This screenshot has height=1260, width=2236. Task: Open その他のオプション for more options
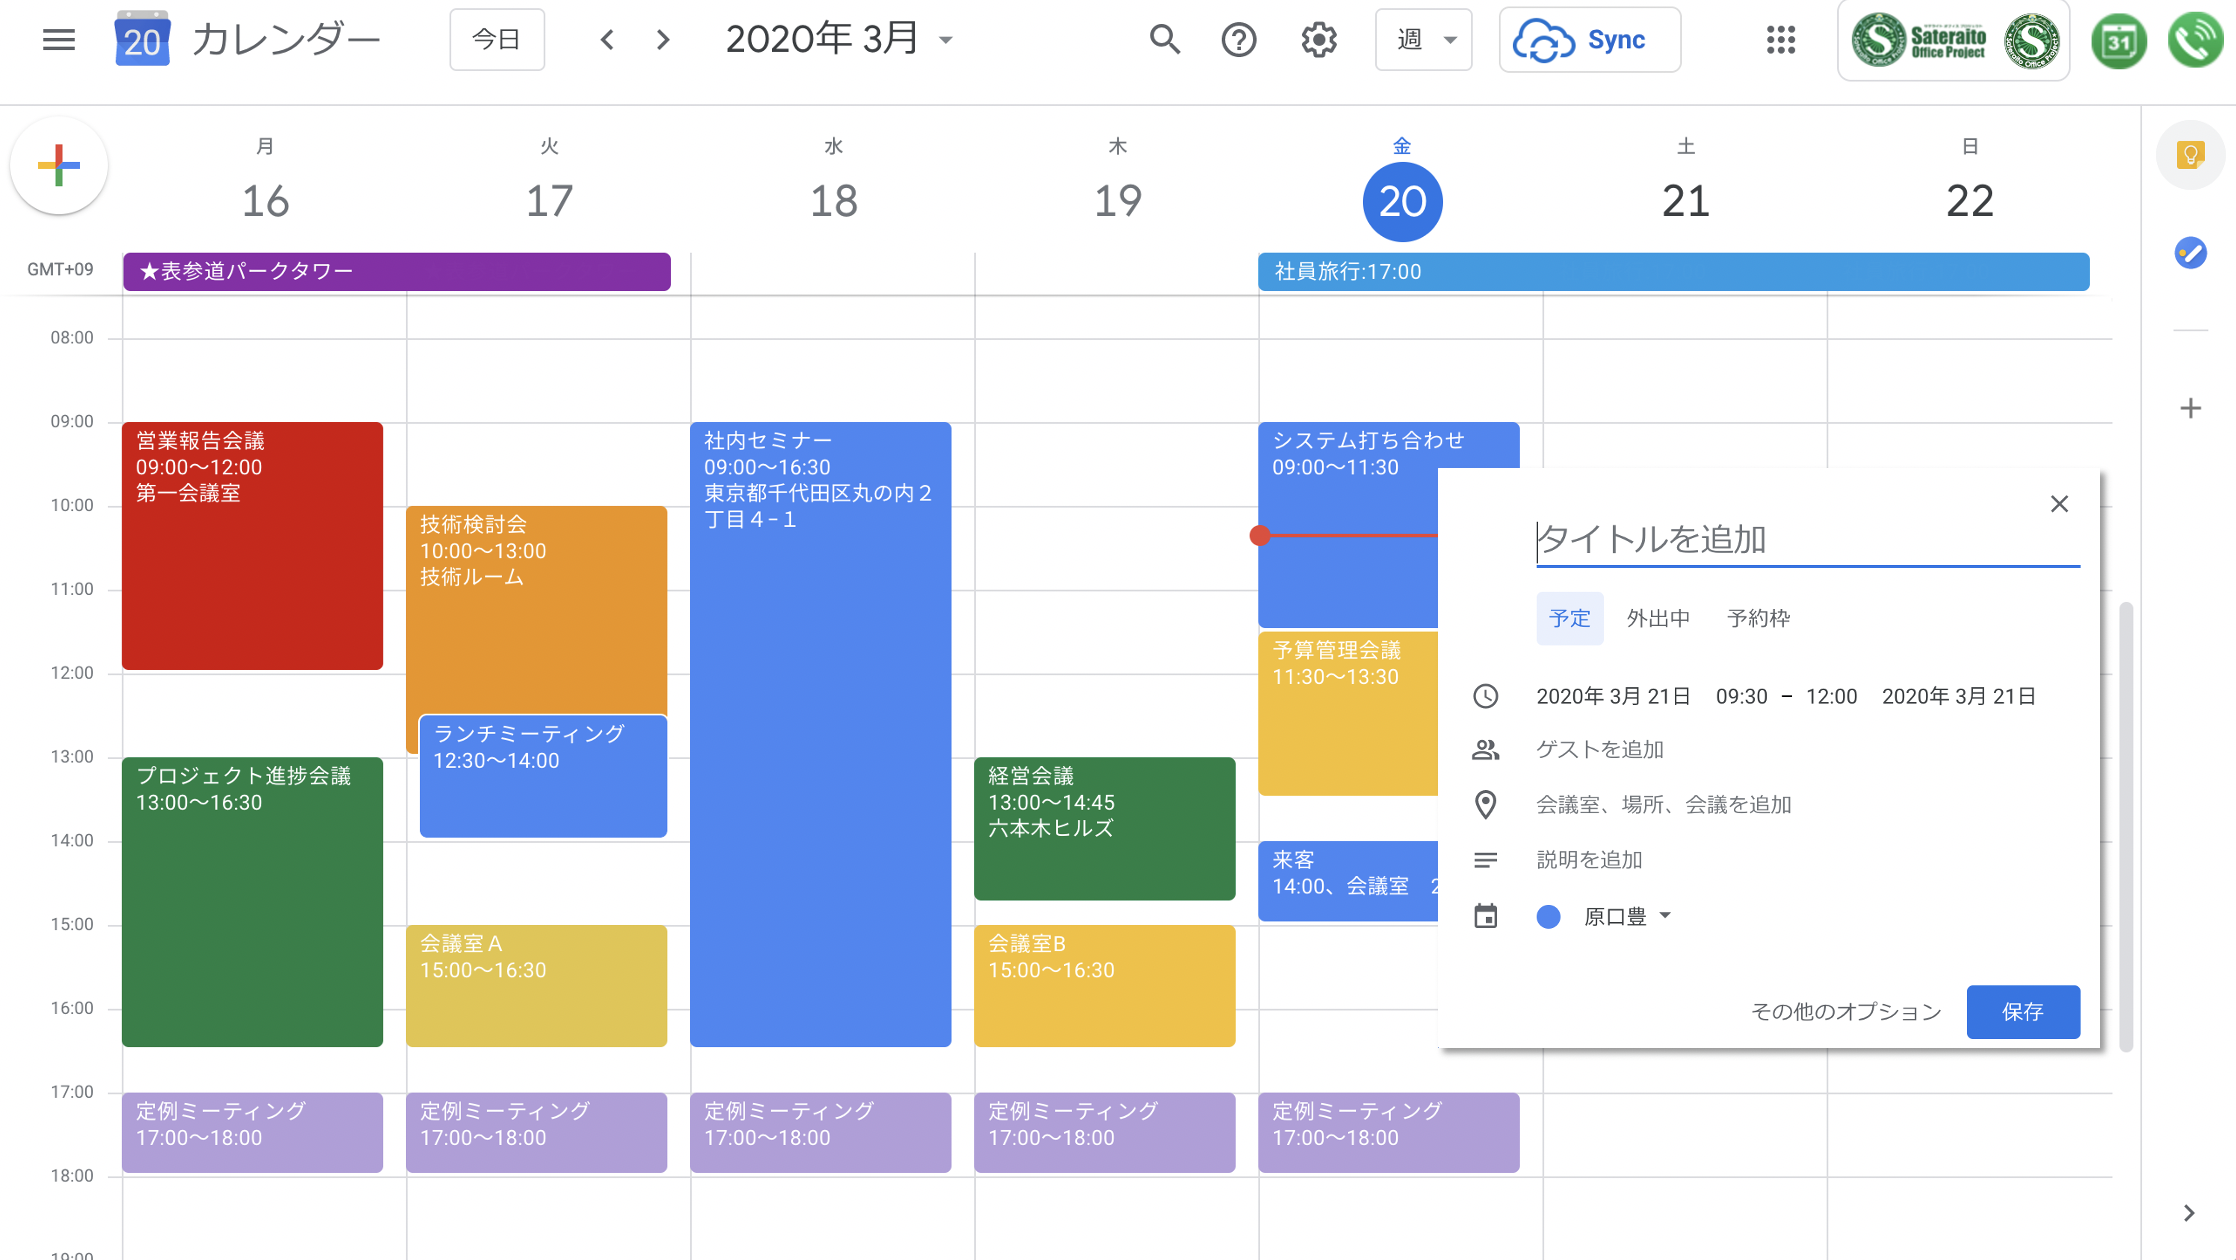point(1846,1012)
